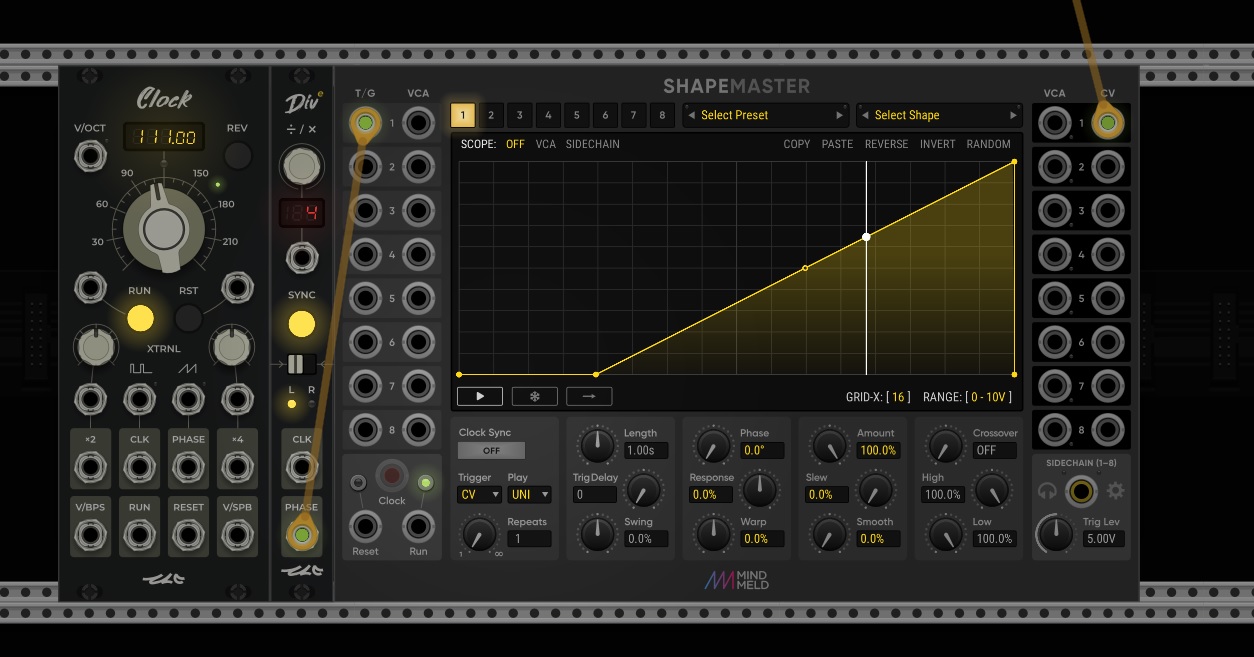Select channel 2 tab in ShapeMaster
The height and width of the screenshot is (657, 1254).
tap(491, 115)
